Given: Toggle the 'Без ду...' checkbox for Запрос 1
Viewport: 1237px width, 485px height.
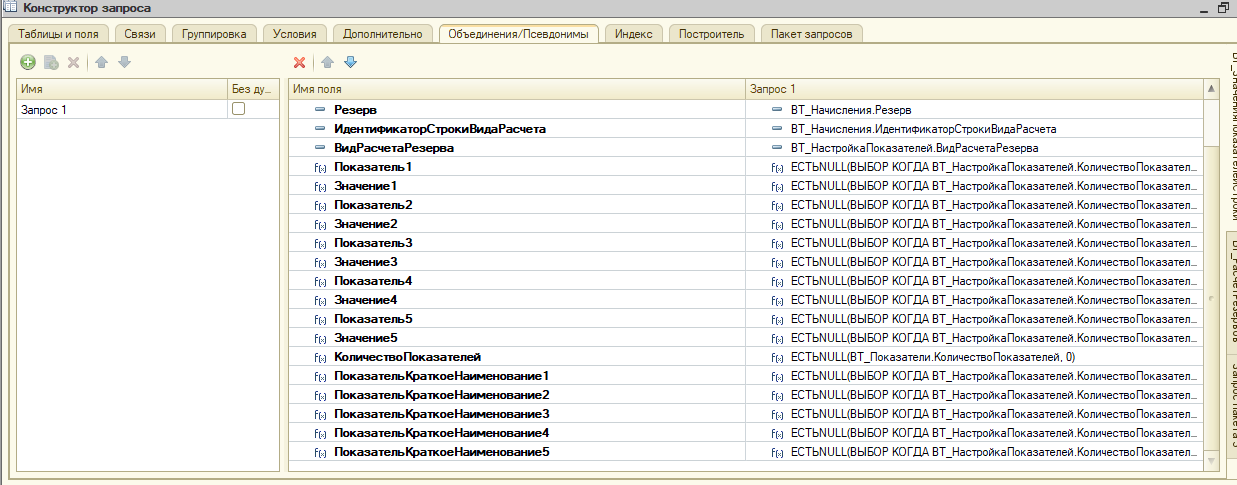Looking at the screenshot, I should 239,109.
